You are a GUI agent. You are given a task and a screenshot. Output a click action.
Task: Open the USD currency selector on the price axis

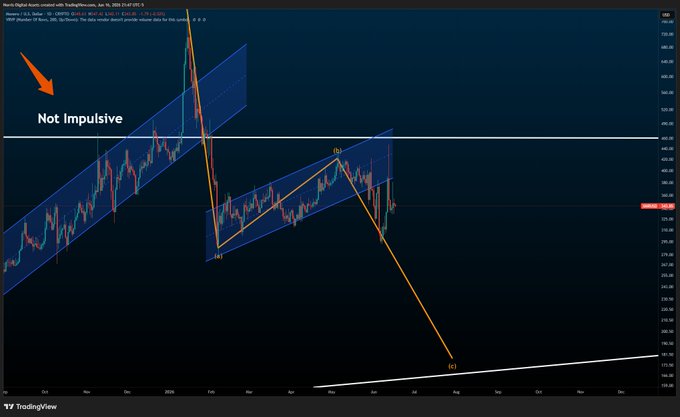[666, 15]
